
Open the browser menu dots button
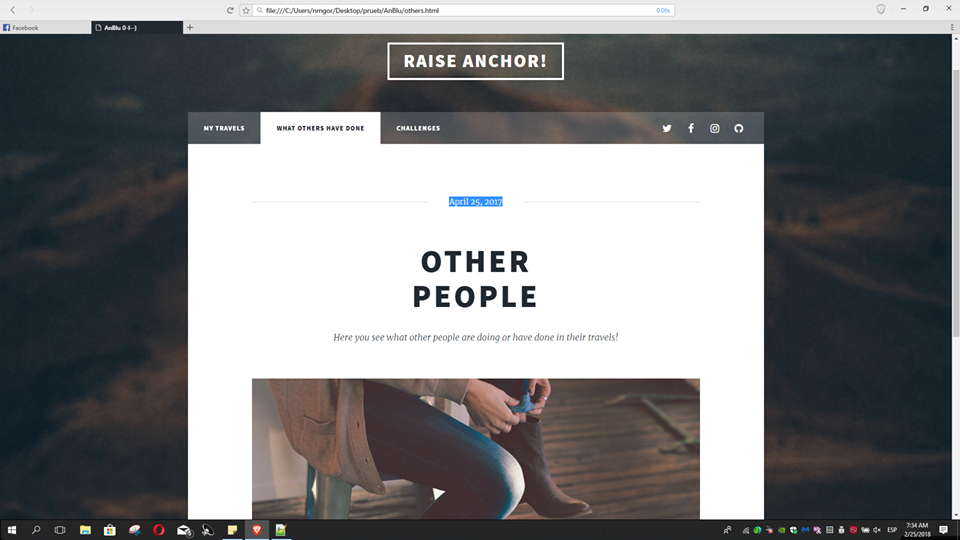[952, 28]
